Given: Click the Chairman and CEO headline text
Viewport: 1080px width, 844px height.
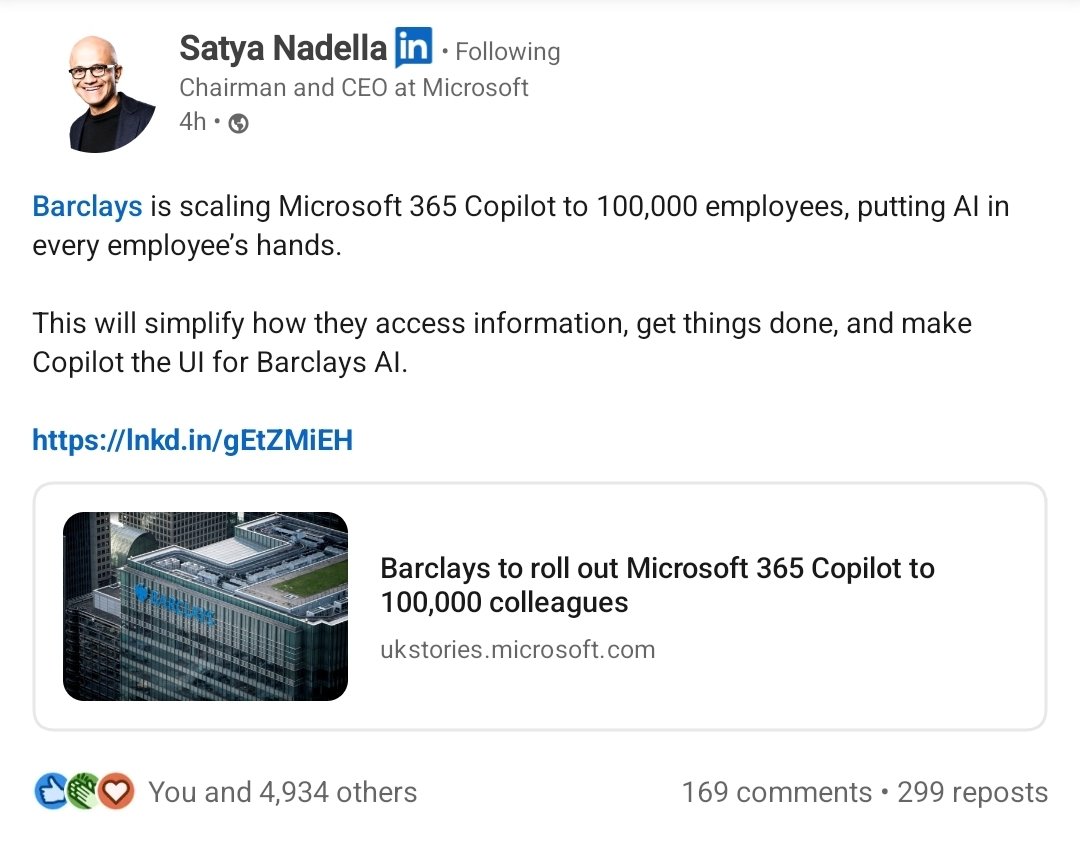Looking at the screenshot, I should point(354,87).
